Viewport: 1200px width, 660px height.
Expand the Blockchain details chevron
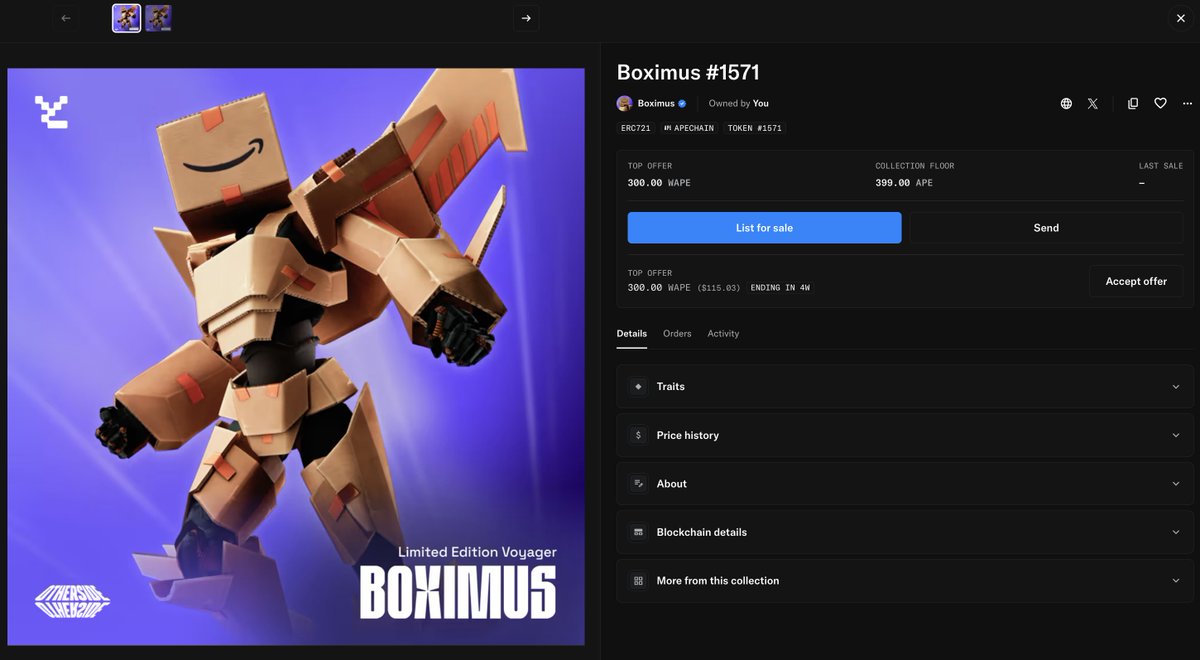1176,532
